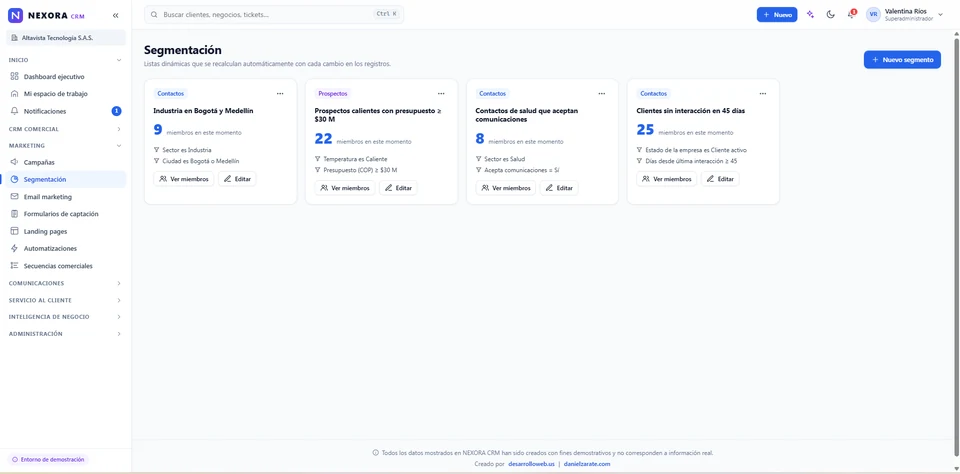Select Altavista Tecnología S.A.S. company selector
The image size is (960, 474).
click(66, 38)
